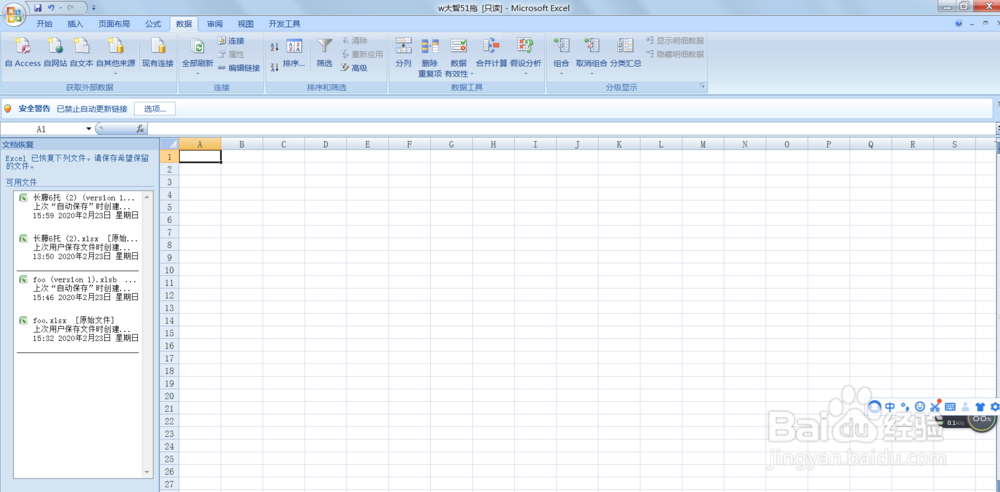Click the 选项... button in security warning
Screen dimensions: 1000x492
point(155,109)
